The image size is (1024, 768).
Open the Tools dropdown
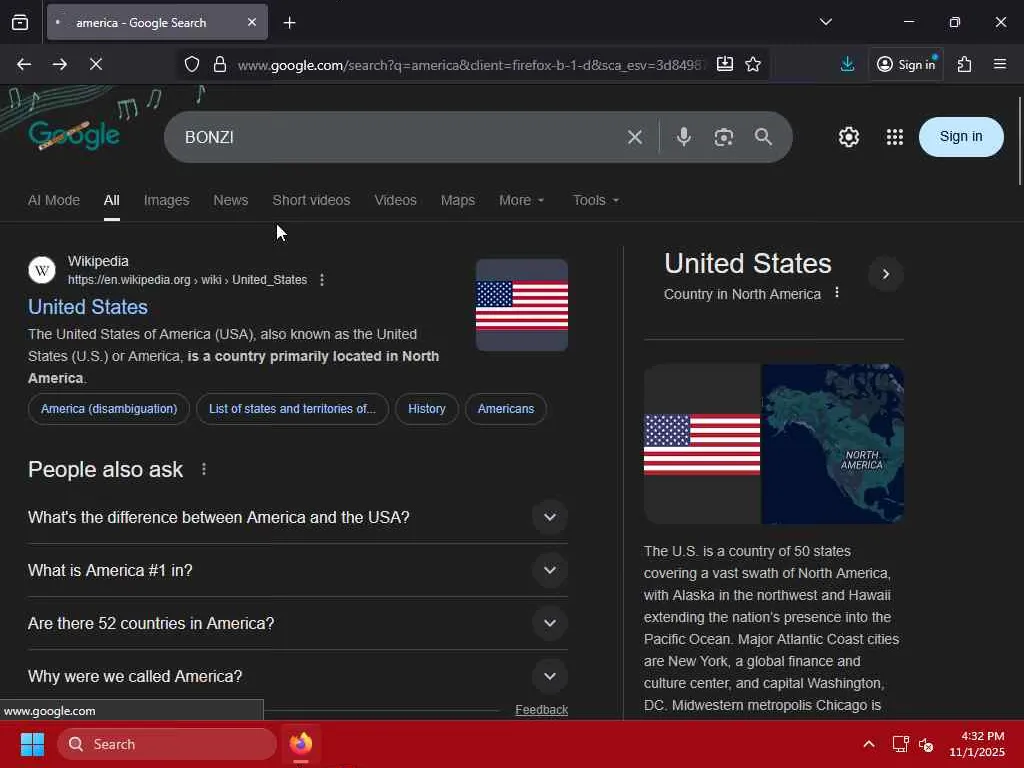click(x=596, y=200)
